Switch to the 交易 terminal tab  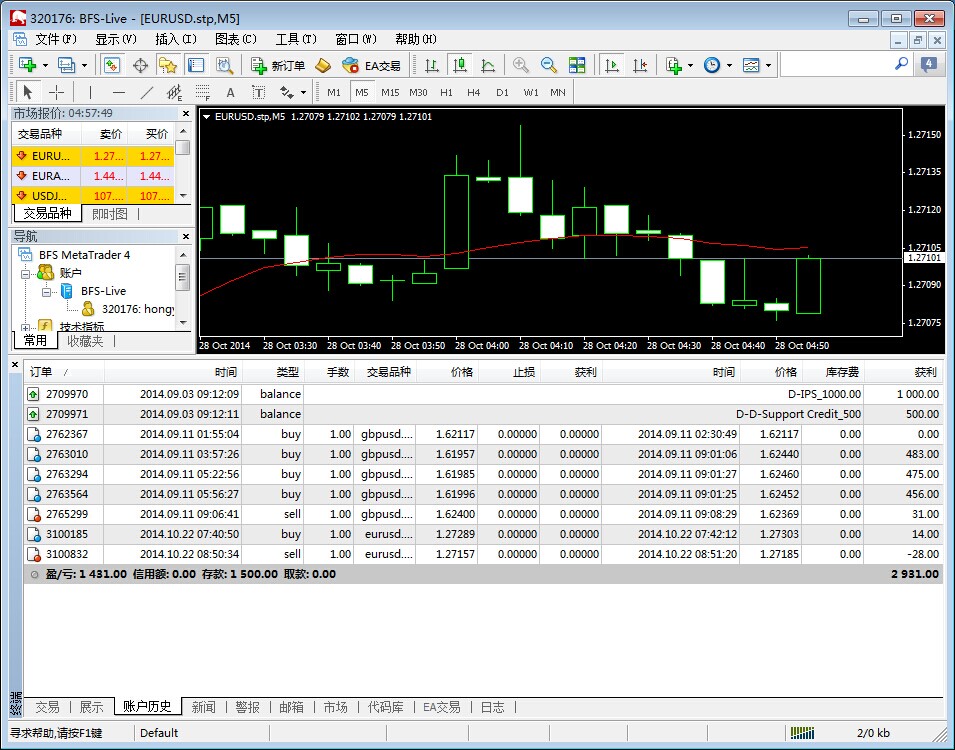click(x=47, y=707)
